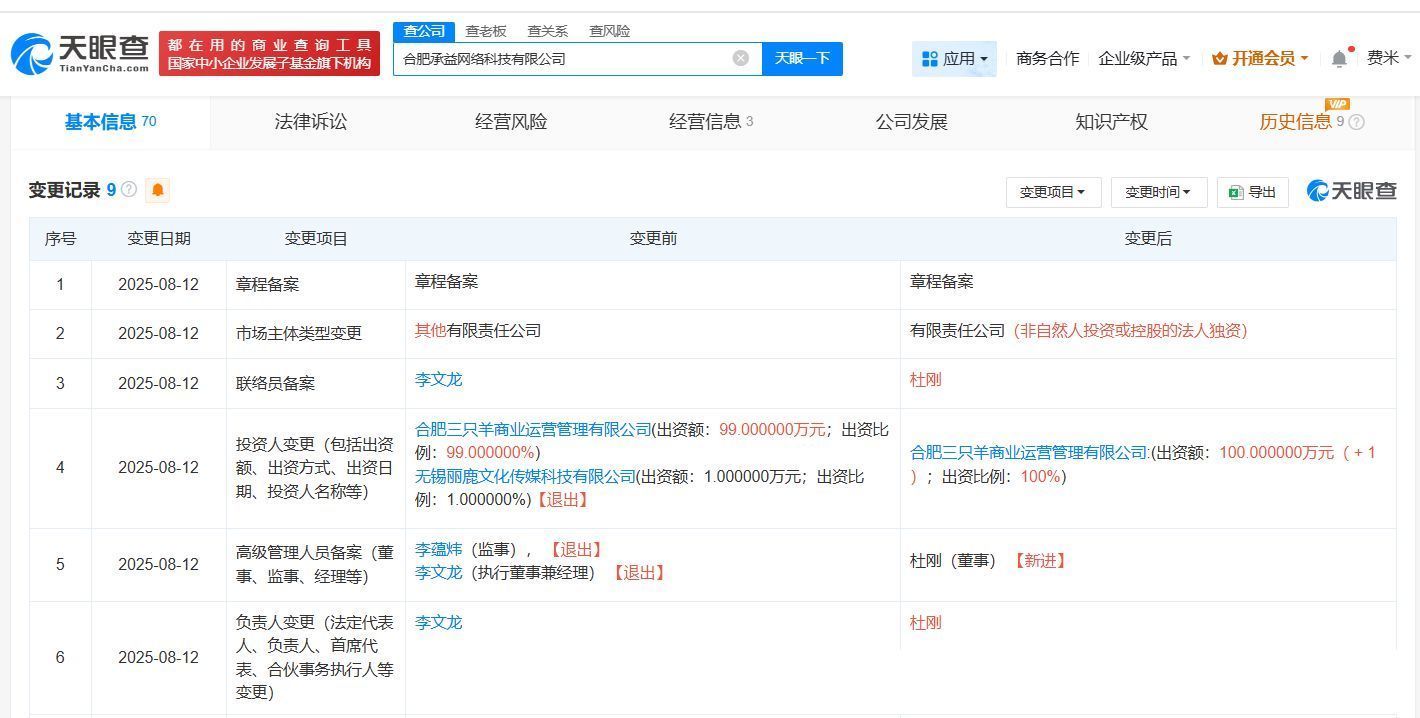Expand the 变更项目 filter dropdown
This screenshot has height=718, width=1420.
pyautogui.click(x=1052, y=192)
